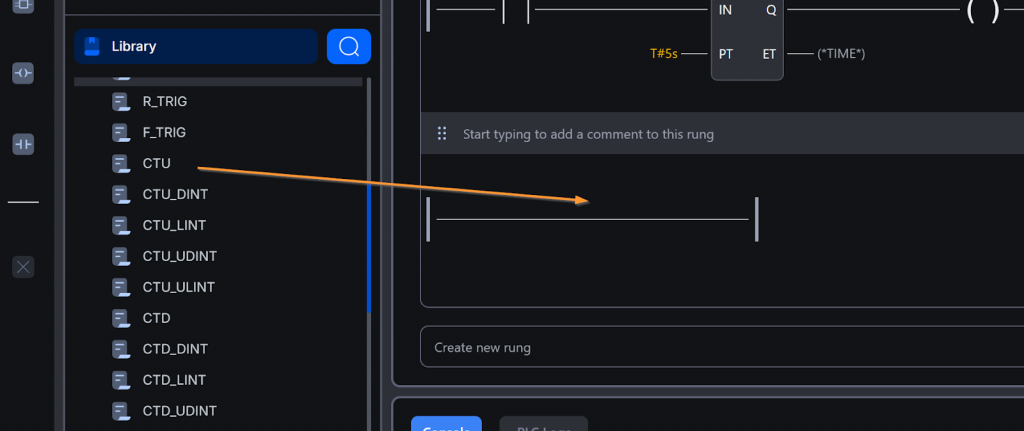This screenshot has height=431, width=1024.
Task: Click the crossed-out X tool in left toolbar
Action: coord(23,266)
